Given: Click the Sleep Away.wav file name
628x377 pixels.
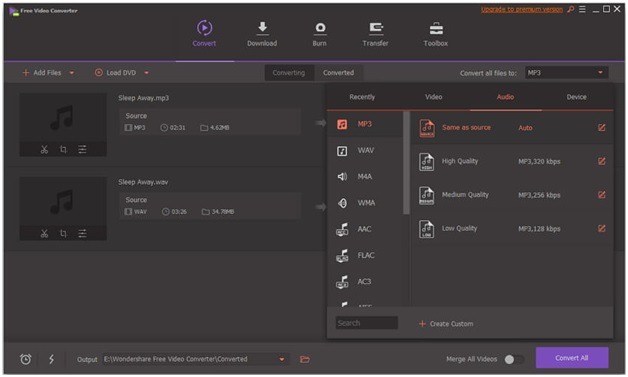Looking at the screenshot, I should (x=143, y=182).
